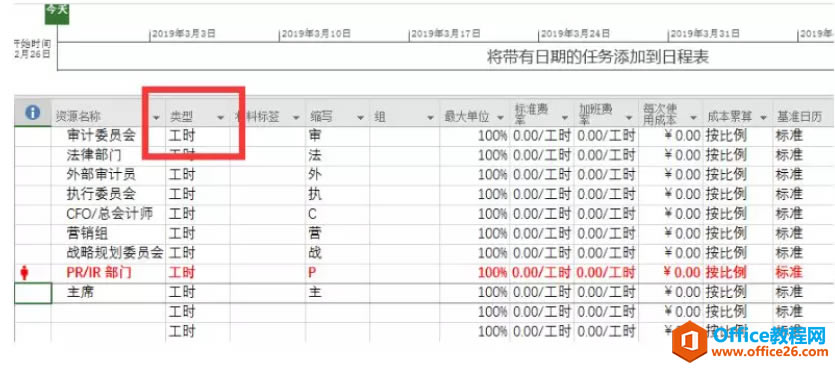Select the red PR/IR 部门 resource name

tap(99, 273)
